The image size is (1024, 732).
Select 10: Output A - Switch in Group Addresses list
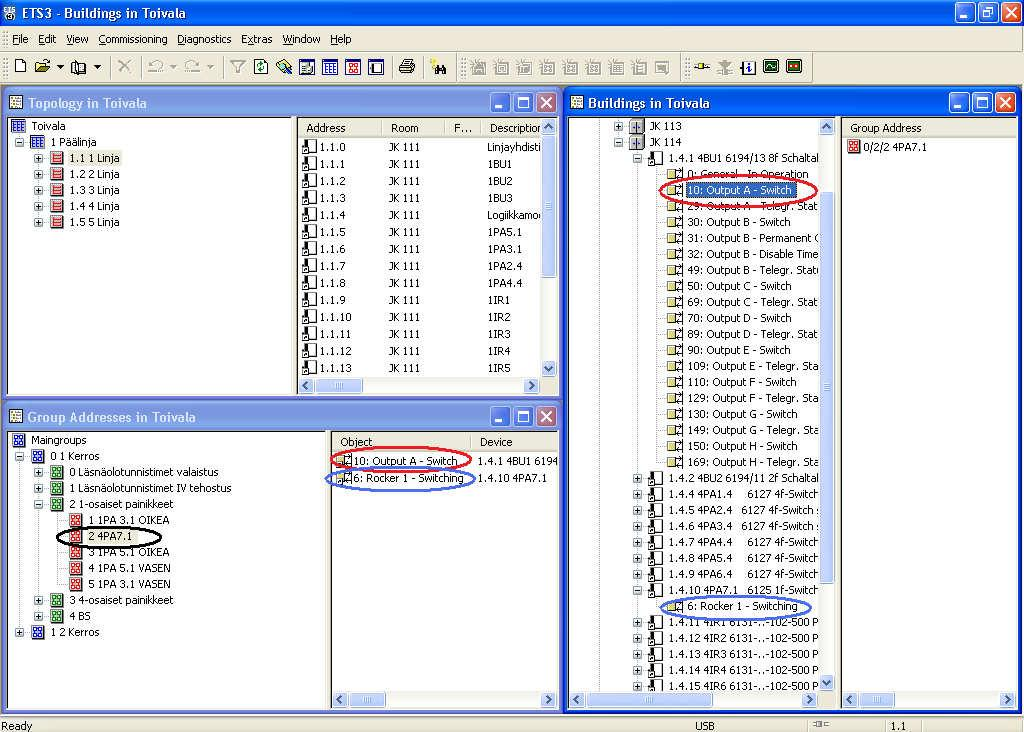405,461
